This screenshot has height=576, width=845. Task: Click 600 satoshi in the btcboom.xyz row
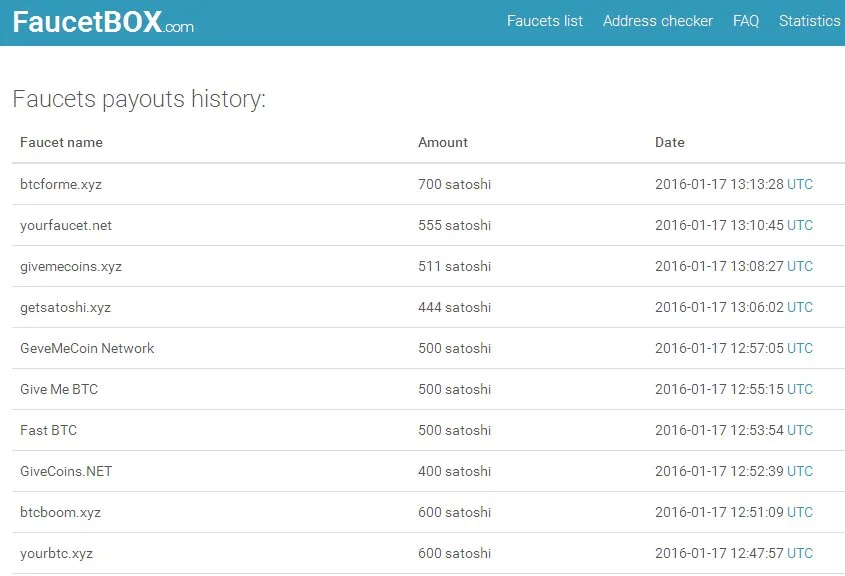pyautogui.click(x=454, y=512)
